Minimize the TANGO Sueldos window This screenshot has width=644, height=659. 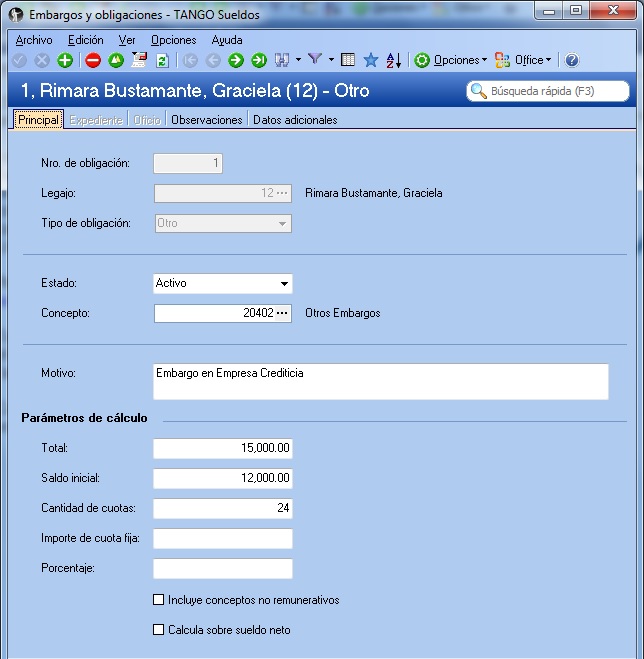pyautogui.click(x=549, y=11)
